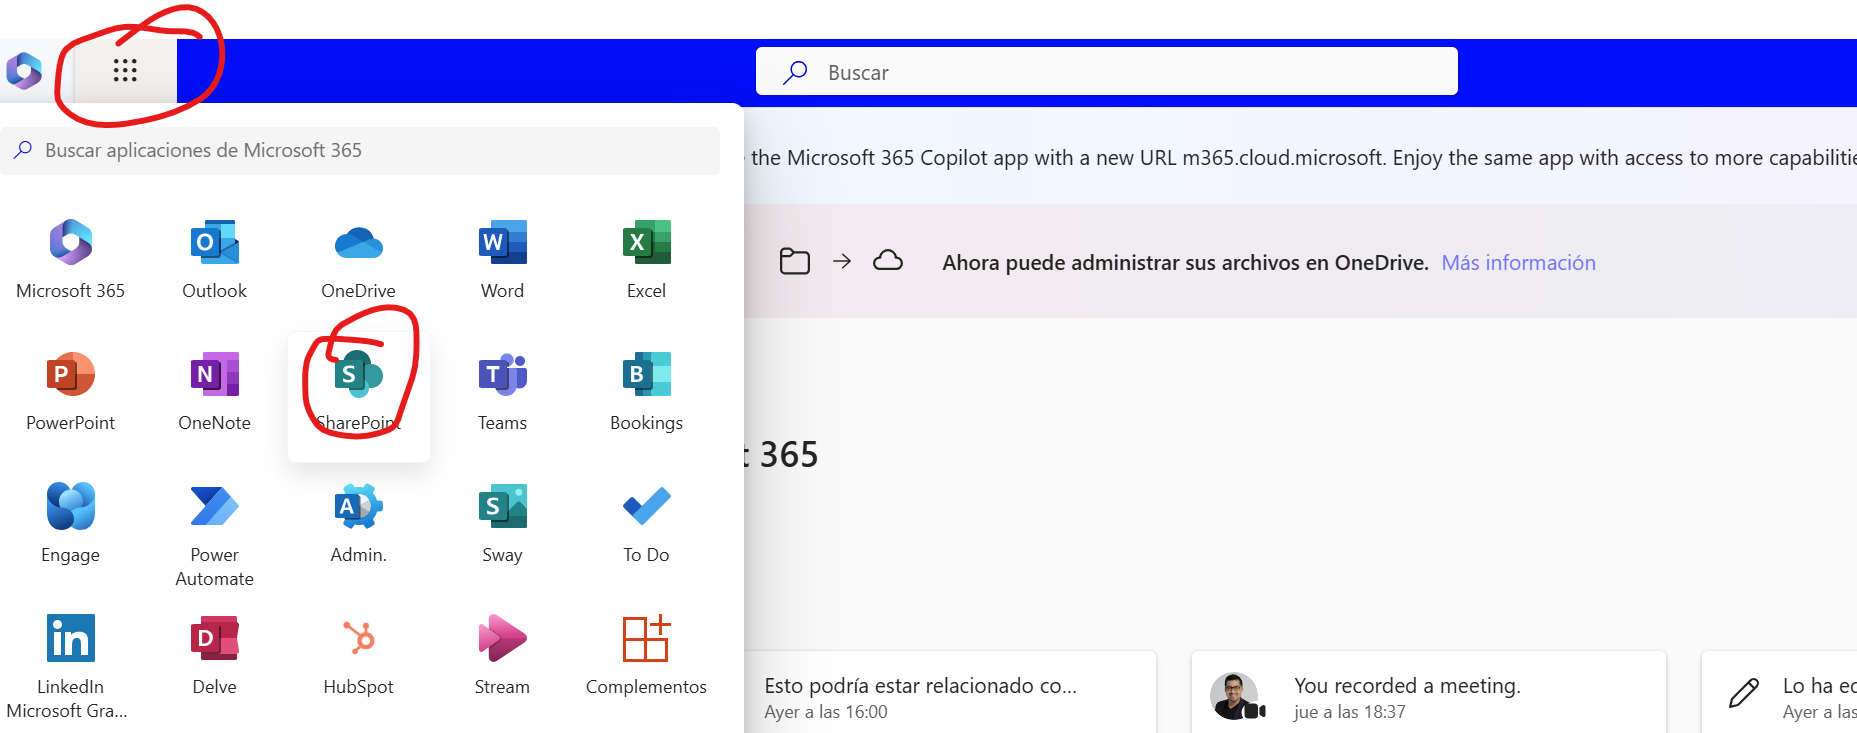This screenshot has width=1857, height=733.
Task: Launch Teams app
Action: [x=503, y=392]
